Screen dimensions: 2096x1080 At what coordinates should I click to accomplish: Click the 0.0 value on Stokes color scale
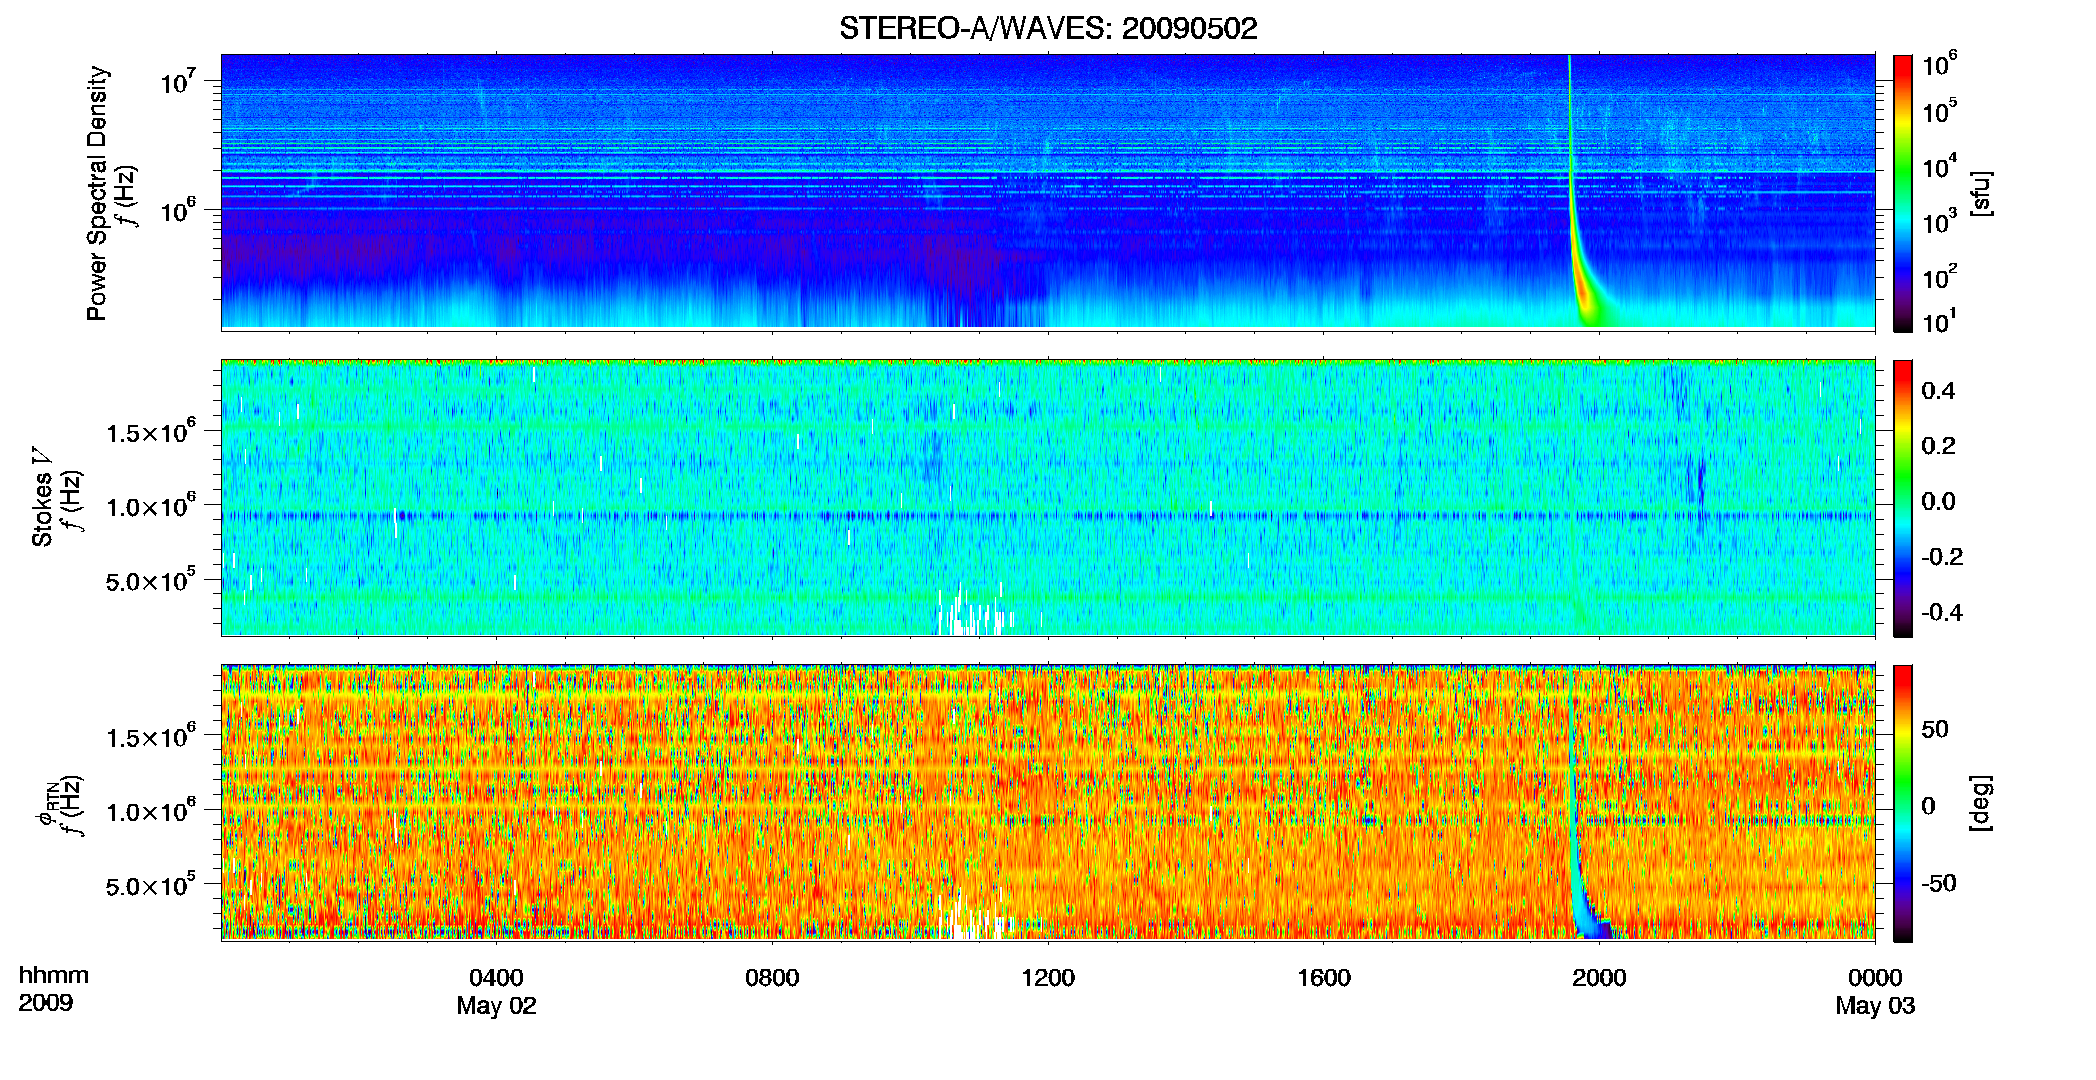pyautogui.click(x=1939, y=501)
